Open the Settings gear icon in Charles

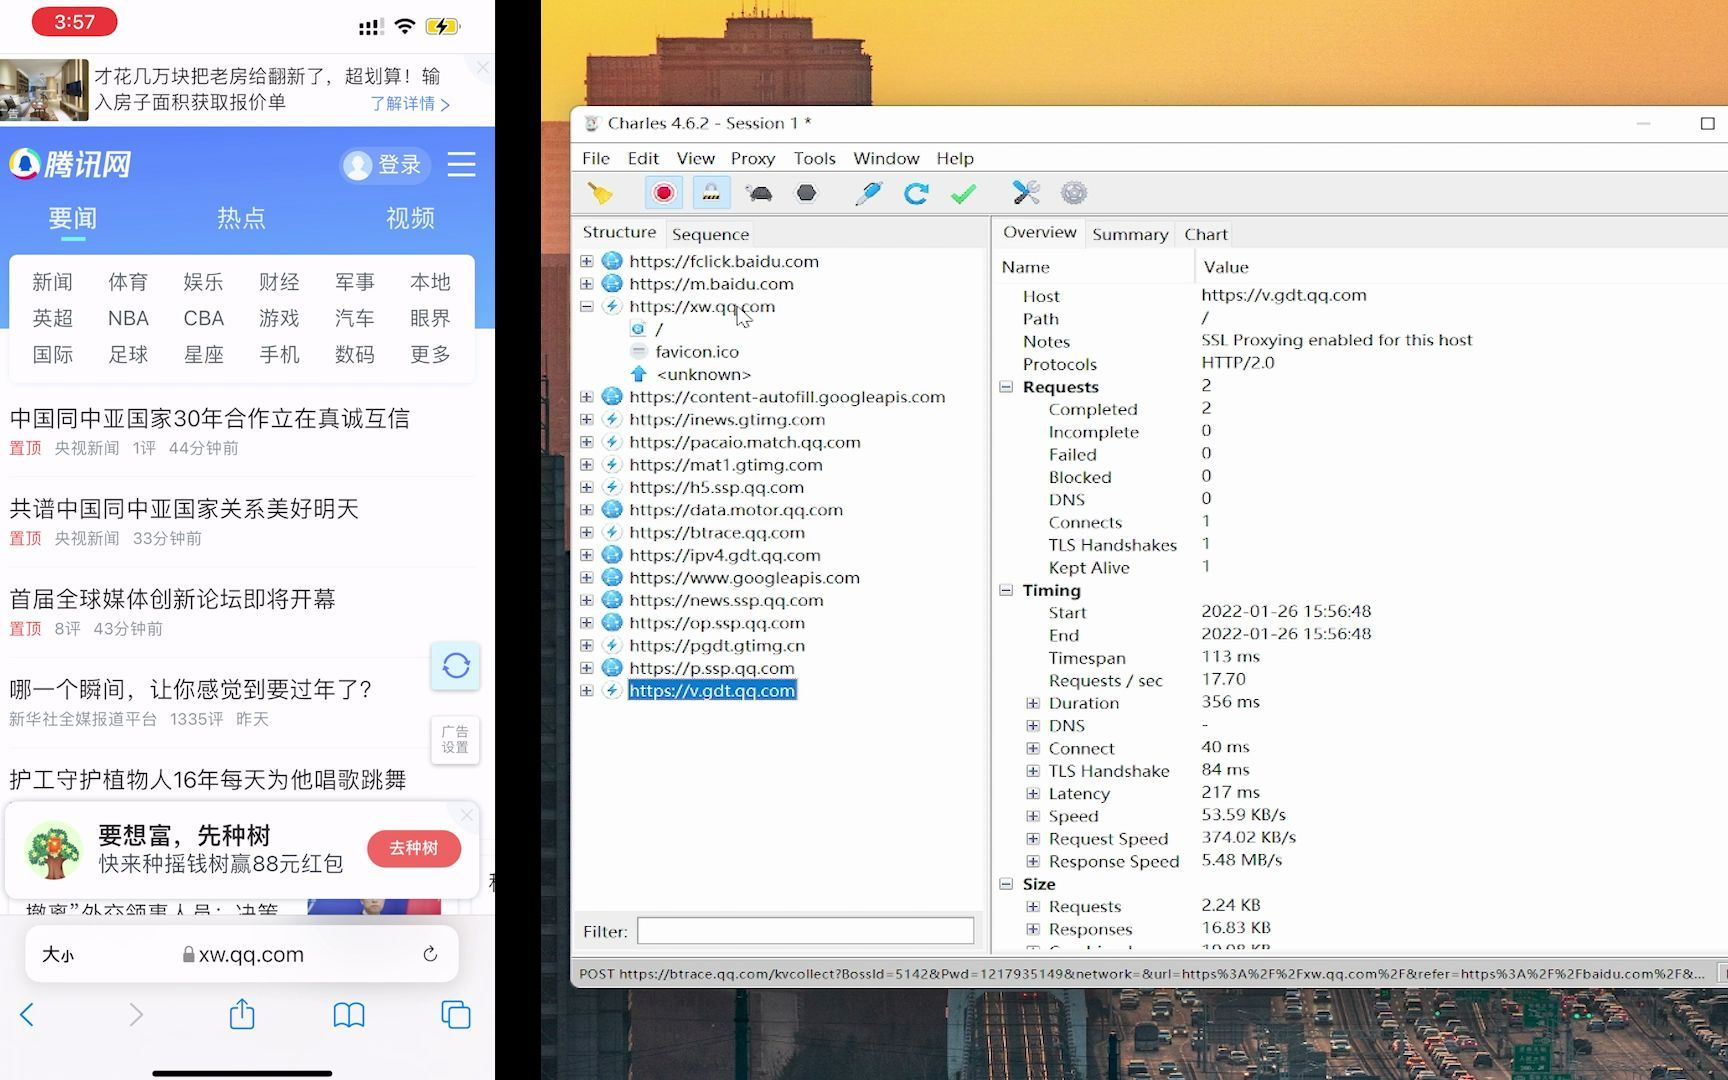pyautogui.click(x=1074, y=193)
